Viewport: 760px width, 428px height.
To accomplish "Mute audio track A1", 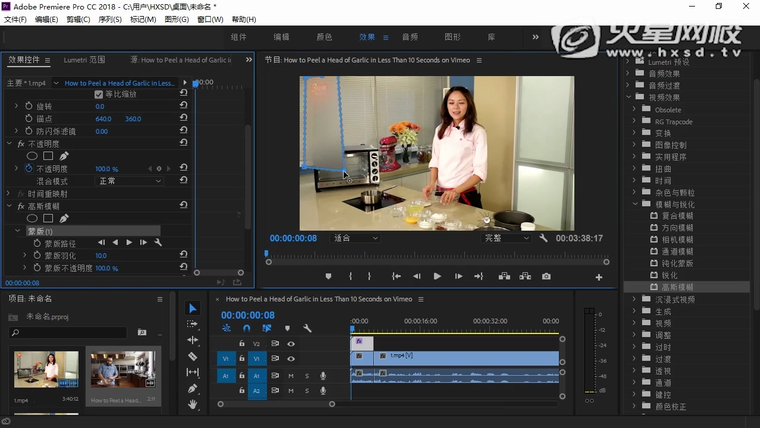I will (x=291, y=375).
